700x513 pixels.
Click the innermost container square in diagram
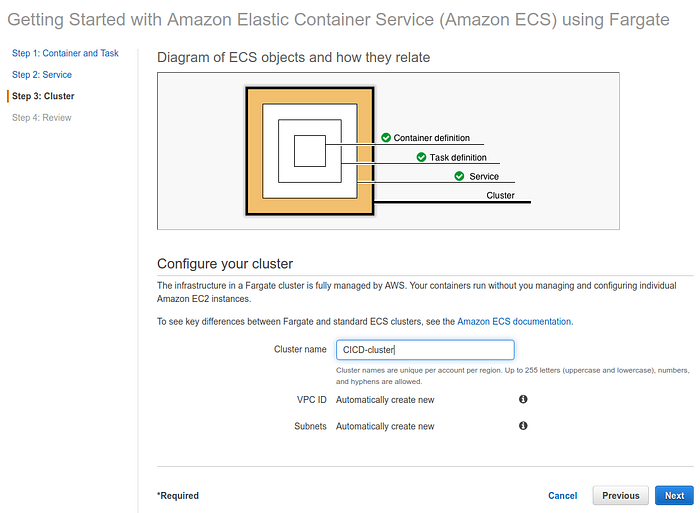309,151
